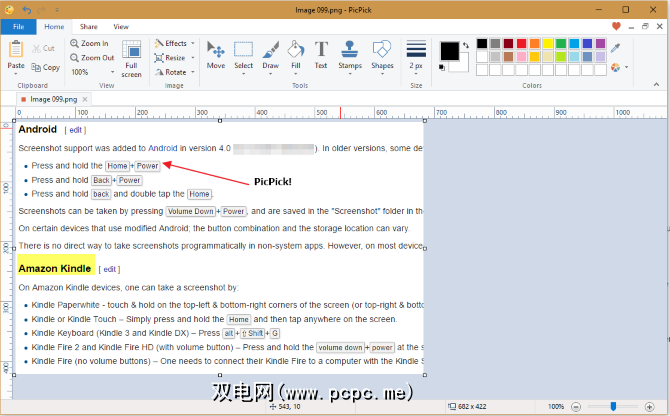Expand the Stamps dropdown arrow
This screenshot has height=416, width=670.
[350, 74]
